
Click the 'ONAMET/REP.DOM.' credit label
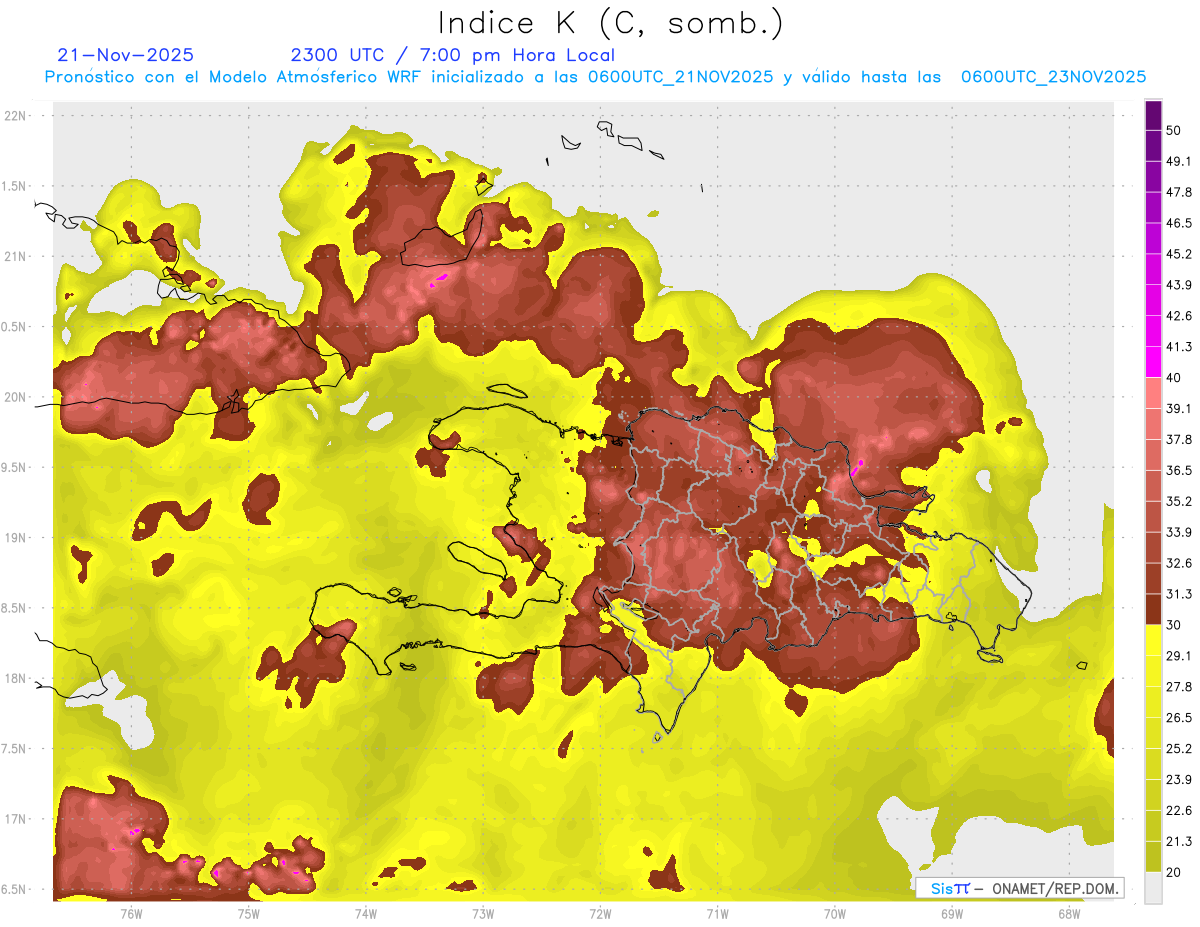click(x=1056, y=888)
